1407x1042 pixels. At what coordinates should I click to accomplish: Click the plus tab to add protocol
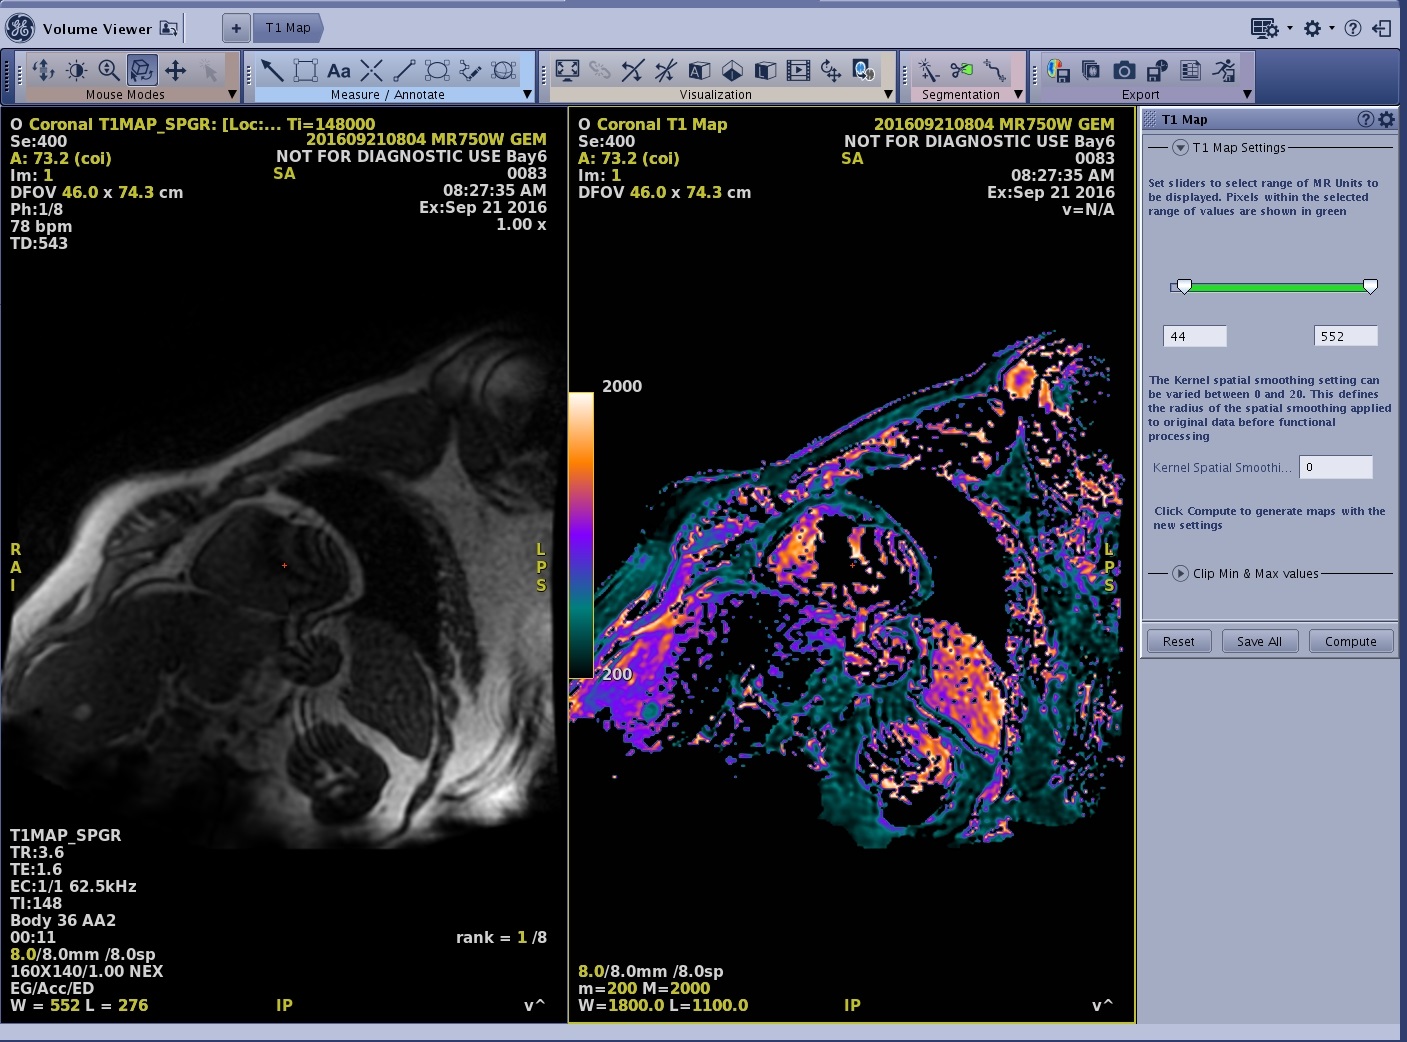click(236, 28)
